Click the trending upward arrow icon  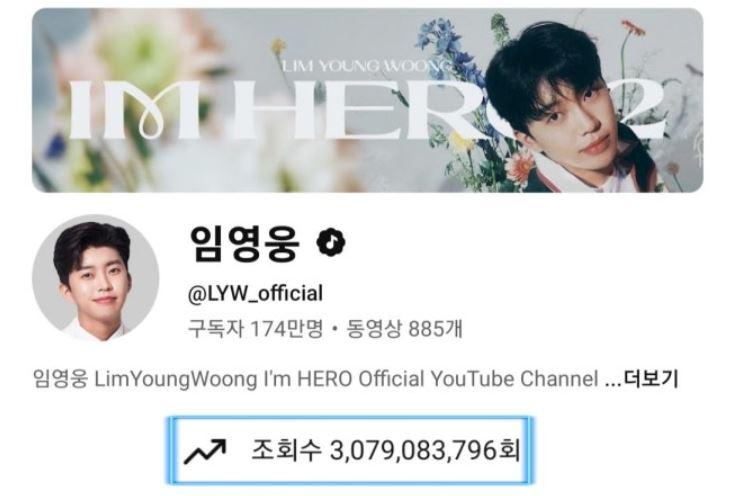coord(205,451)
